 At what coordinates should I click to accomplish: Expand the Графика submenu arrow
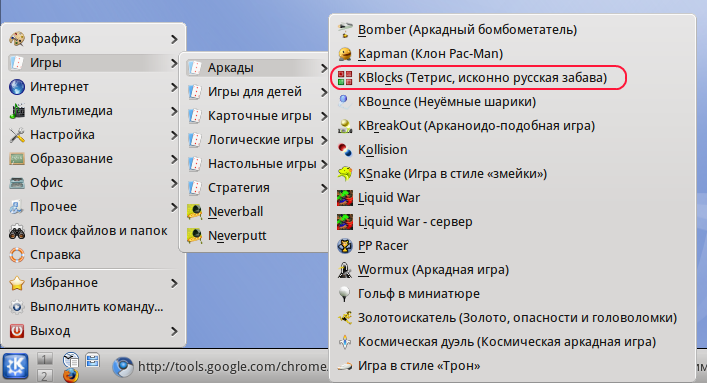[x=174, y=39]
